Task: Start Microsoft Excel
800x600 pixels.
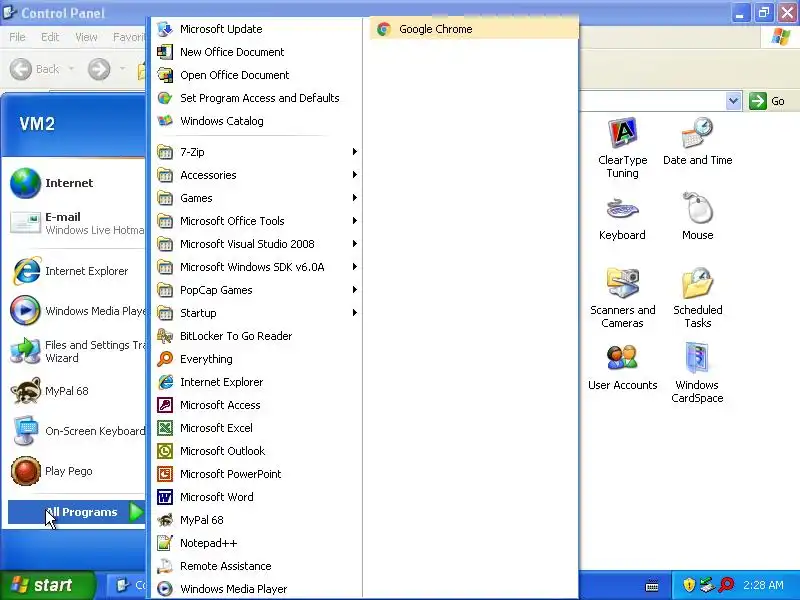Action: [257, 428]
